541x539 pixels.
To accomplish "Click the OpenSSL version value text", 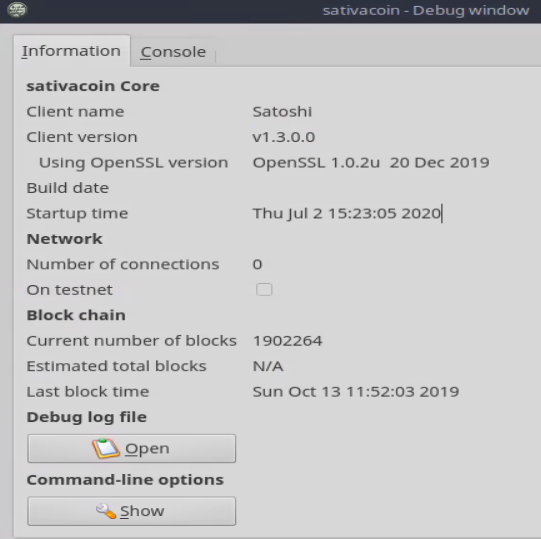I will coord(371,163).
